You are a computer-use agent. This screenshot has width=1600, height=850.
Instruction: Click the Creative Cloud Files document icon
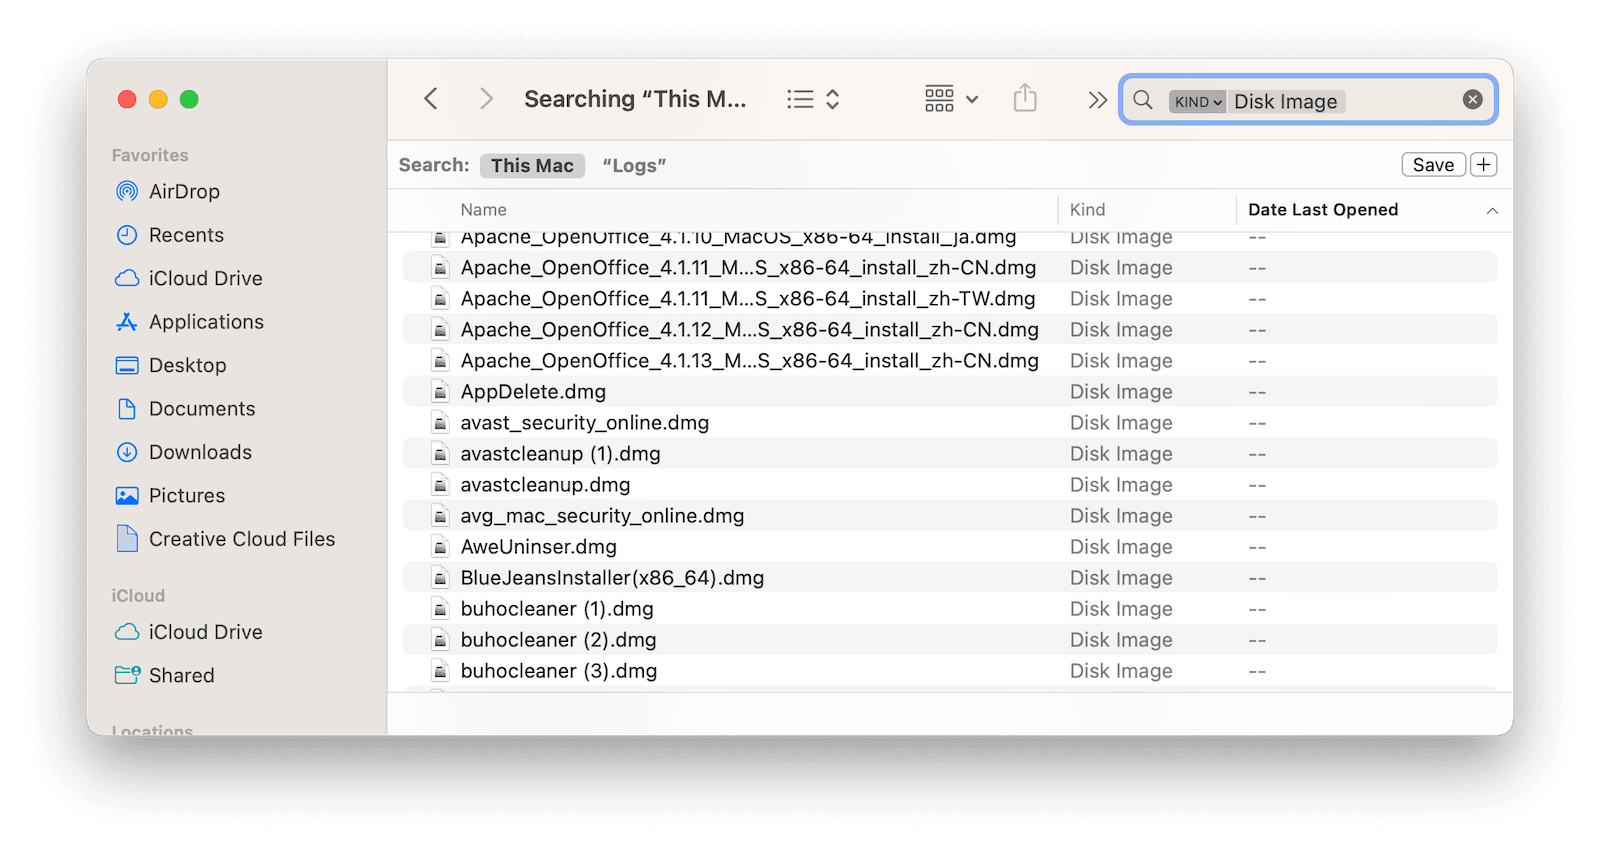click(127, 538)
